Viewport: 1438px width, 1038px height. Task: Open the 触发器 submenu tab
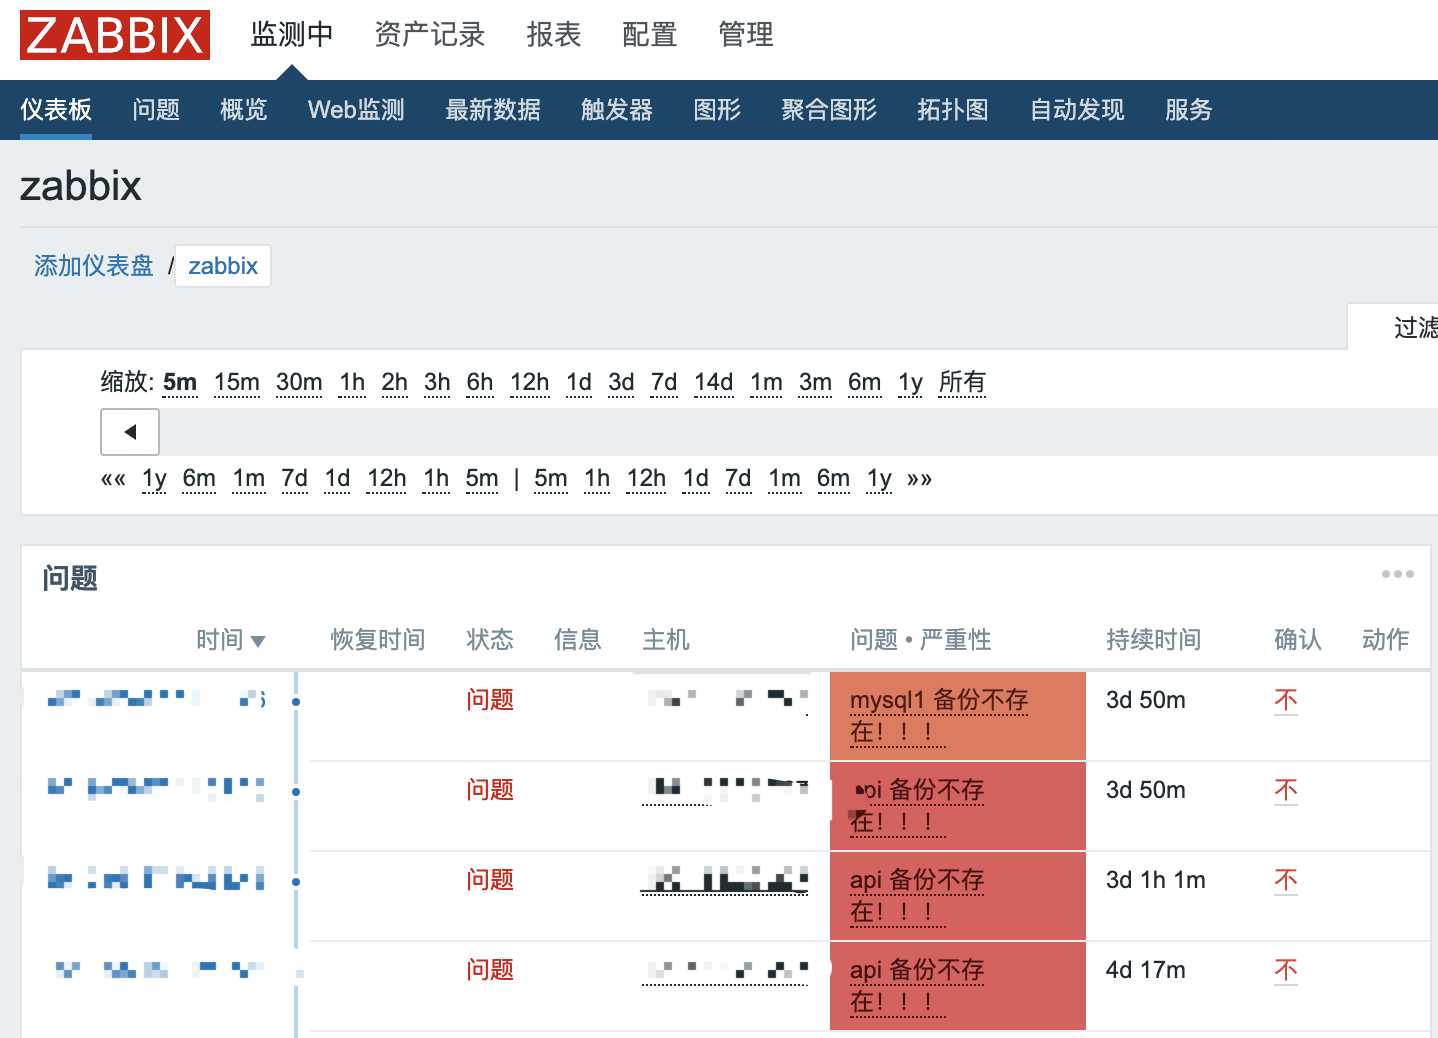pos(617,109)
